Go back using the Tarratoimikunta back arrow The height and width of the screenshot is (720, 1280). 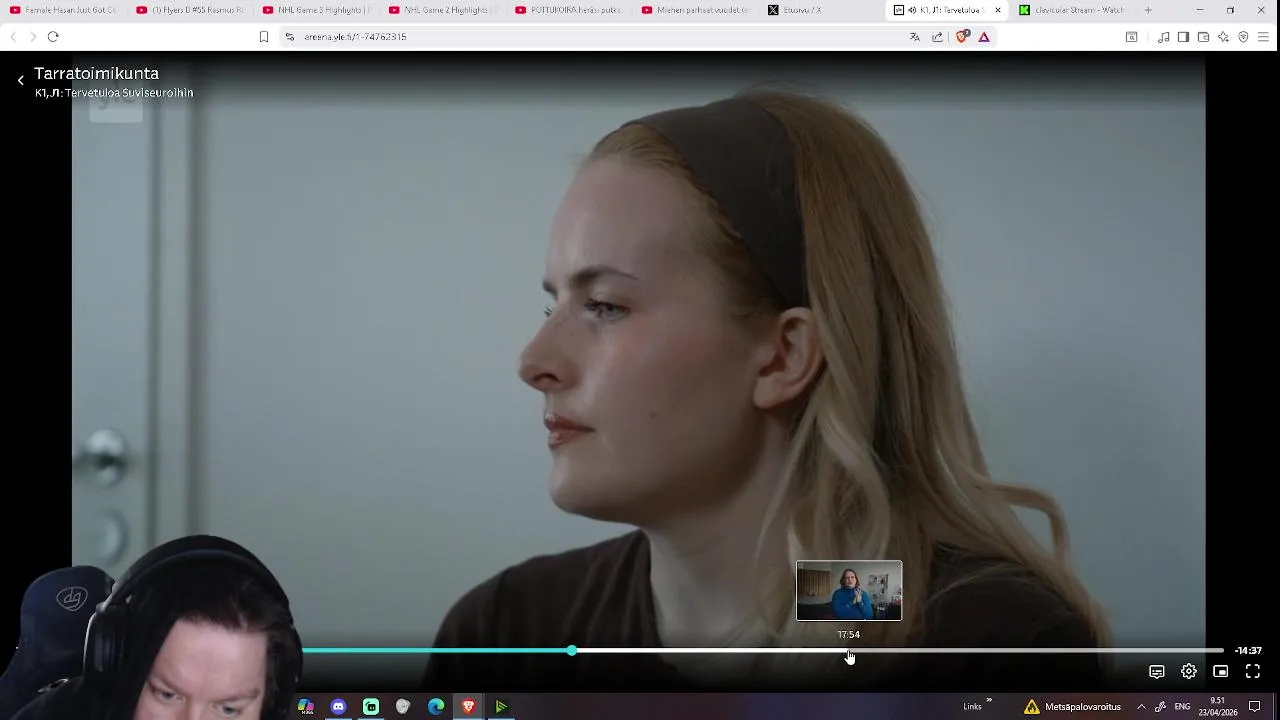(20, 80)
